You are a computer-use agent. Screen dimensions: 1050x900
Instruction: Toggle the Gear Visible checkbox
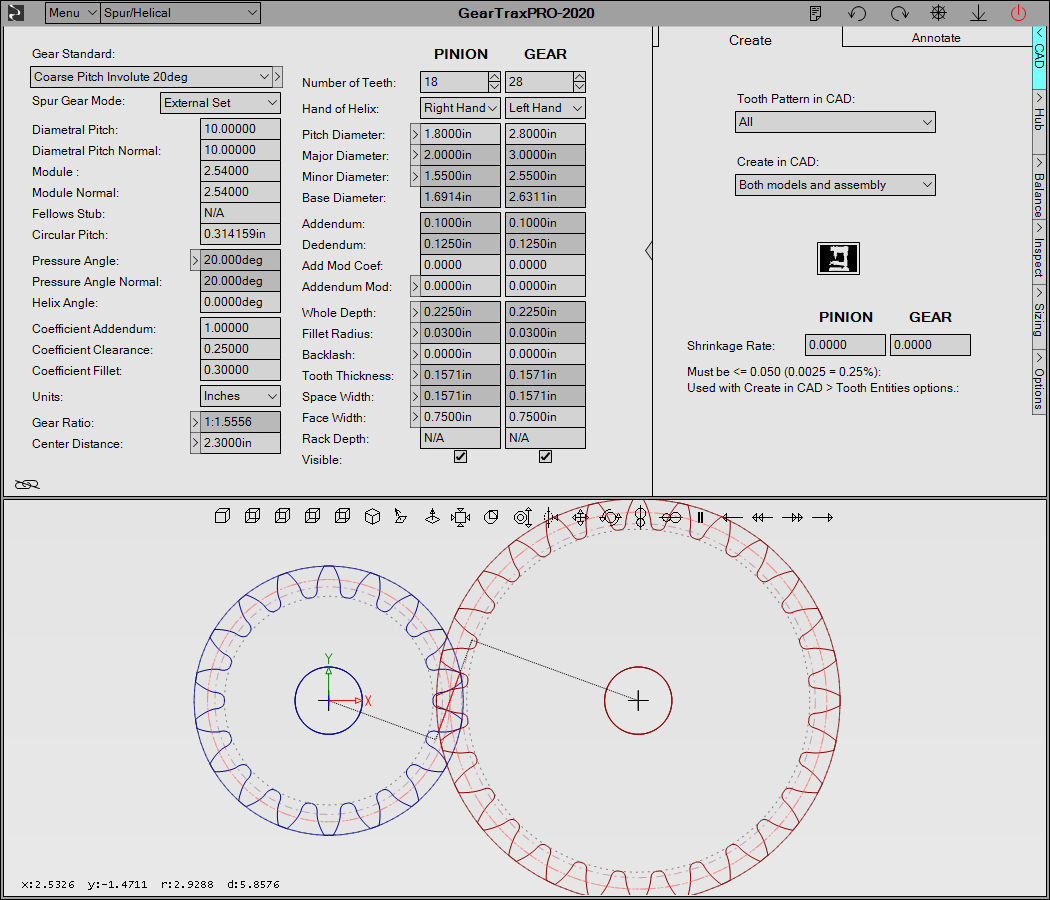(545, 457)
